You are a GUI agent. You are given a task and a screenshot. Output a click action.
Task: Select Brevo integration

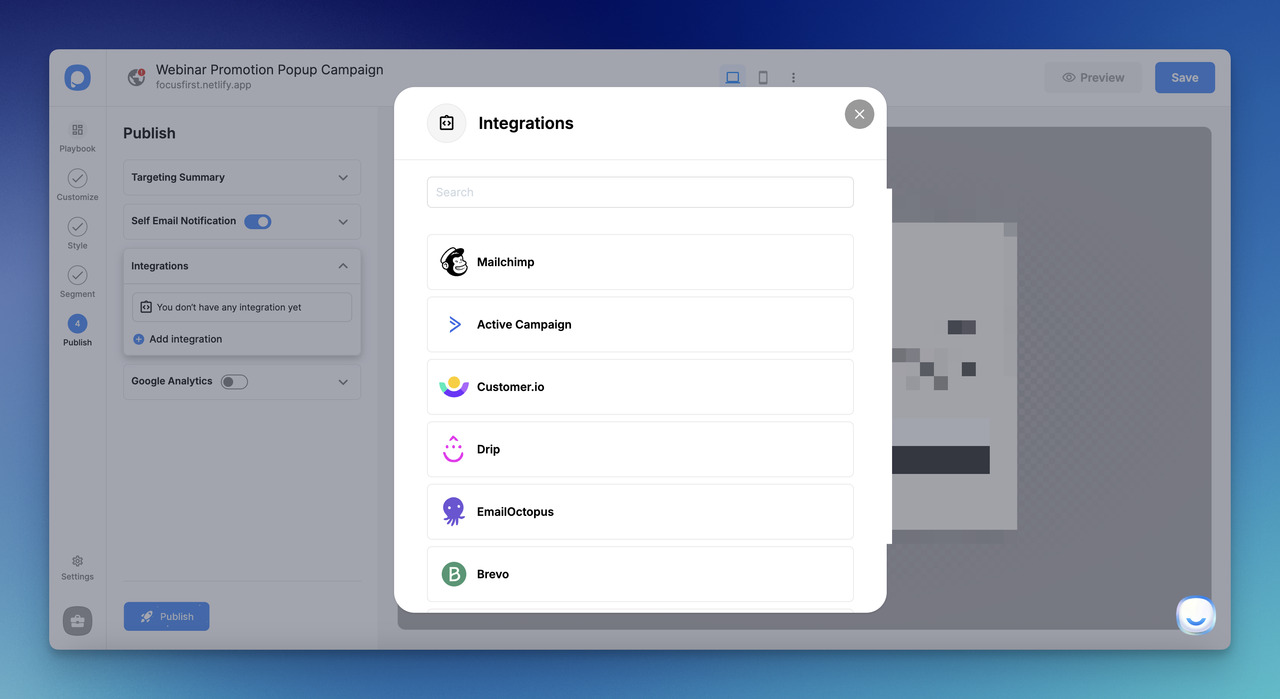pos(640,574)
